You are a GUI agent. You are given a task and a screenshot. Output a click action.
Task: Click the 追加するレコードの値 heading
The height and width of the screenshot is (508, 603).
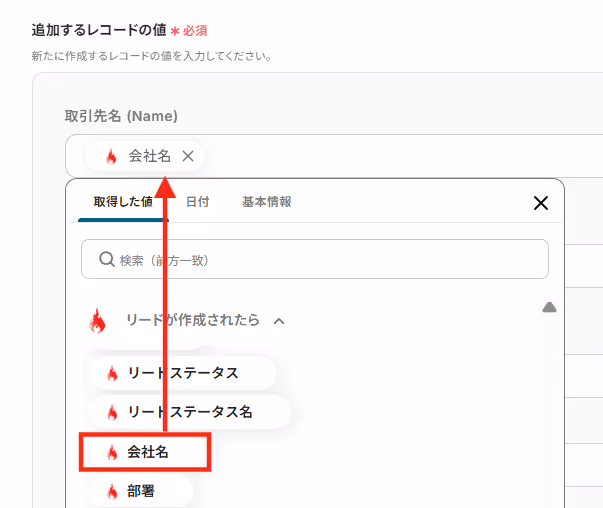pyautogui.click(x=99, y=30)
